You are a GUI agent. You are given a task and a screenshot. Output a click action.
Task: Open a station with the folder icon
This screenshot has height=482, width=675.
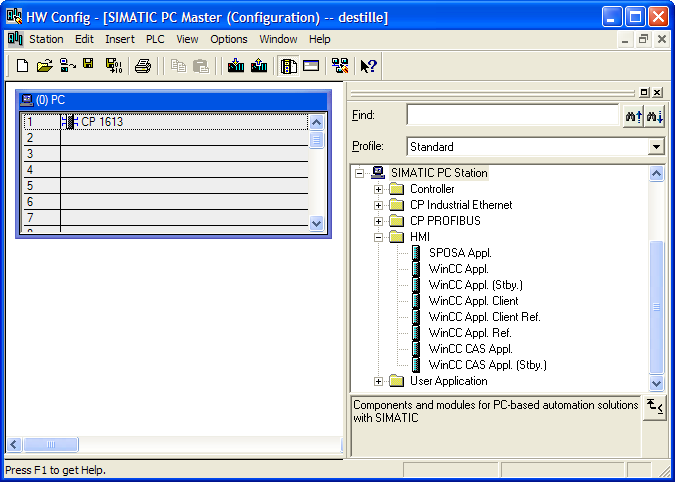[x=44, y=66]
